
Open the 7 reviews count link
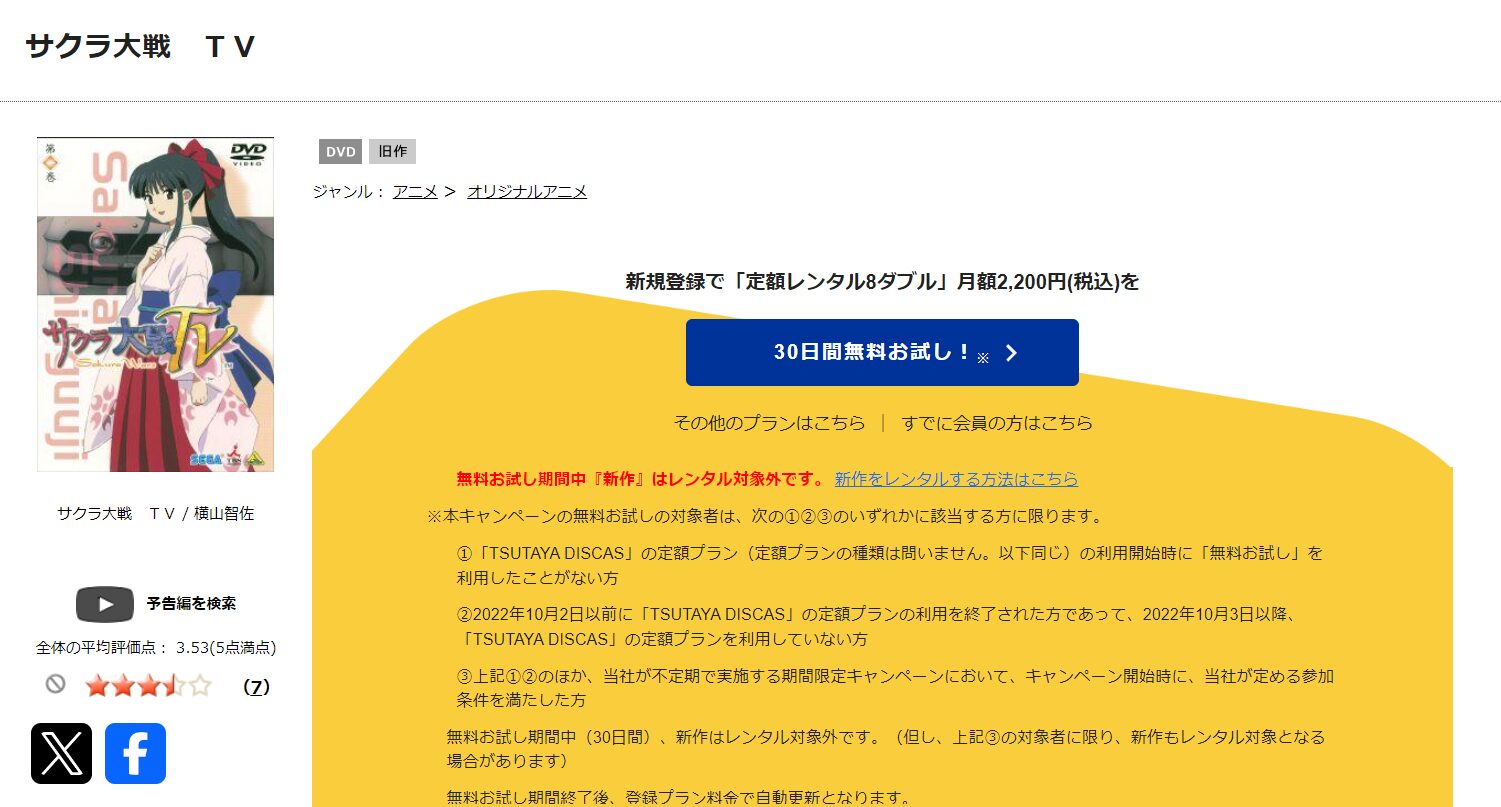(x=256, y=687)
